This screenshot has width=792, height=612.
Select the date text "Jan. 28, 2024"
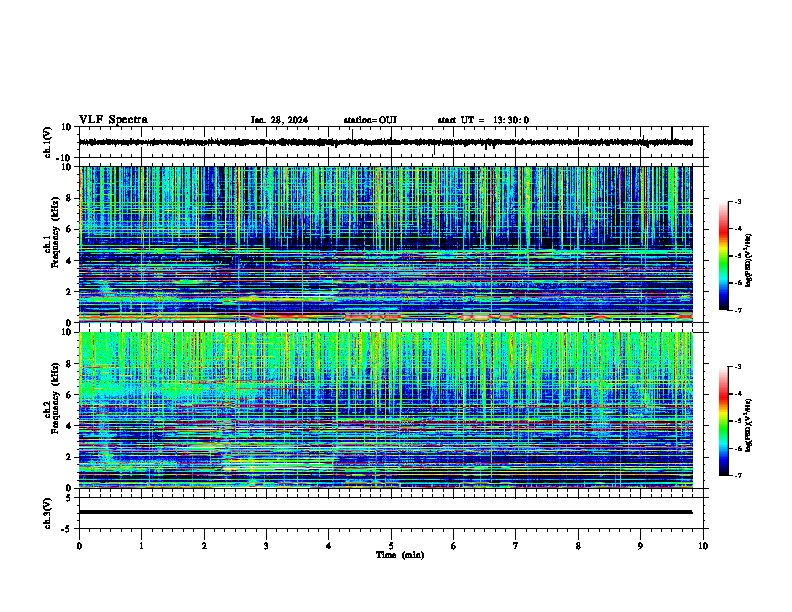pos(279,120)
